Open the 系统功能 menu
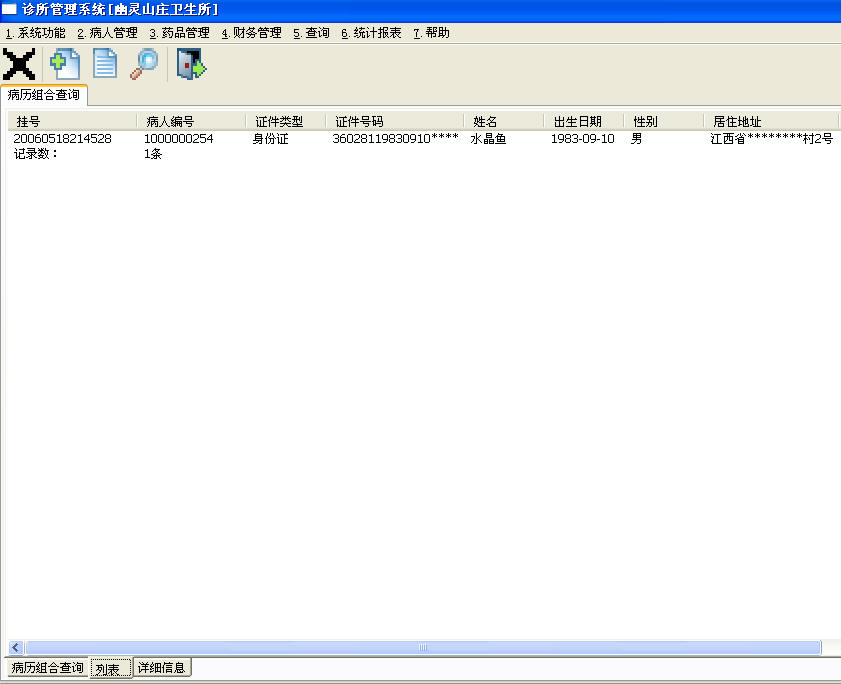841x684 pixels. pyautogui.click(x=35, y=33)
